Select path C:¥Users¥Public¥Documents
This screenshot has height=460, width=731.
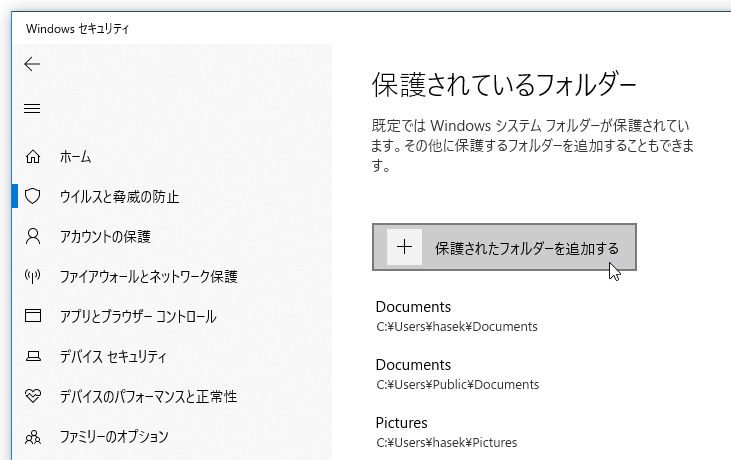click(458, 384)
